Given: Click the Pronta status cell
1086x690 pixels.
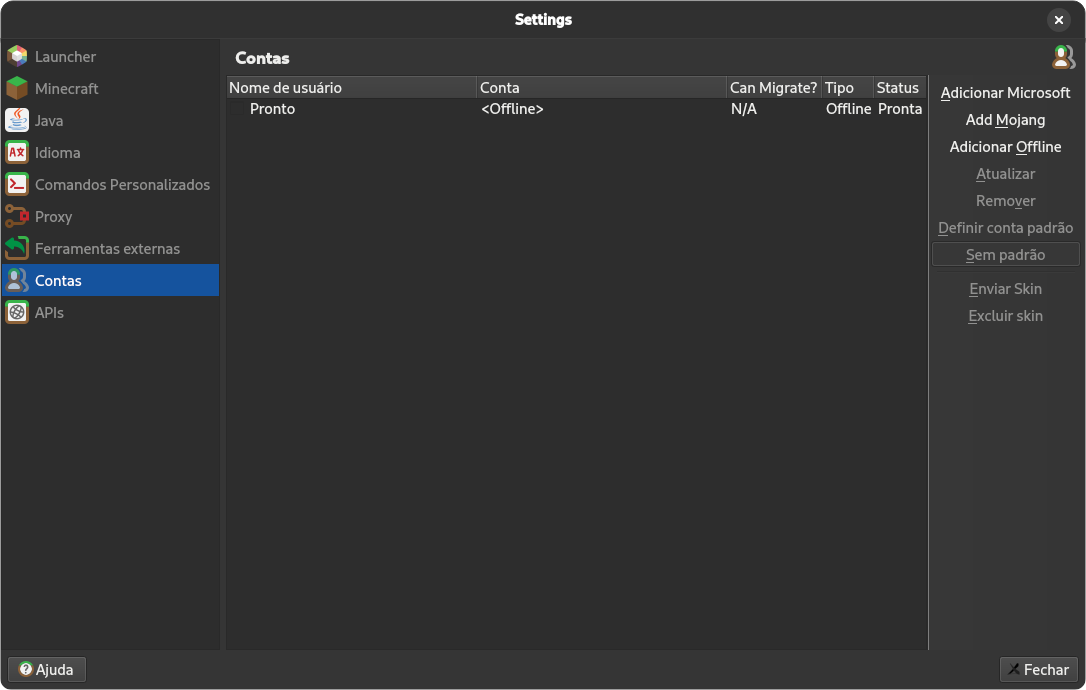Looking at the screenshot, I should pos(900,109).
